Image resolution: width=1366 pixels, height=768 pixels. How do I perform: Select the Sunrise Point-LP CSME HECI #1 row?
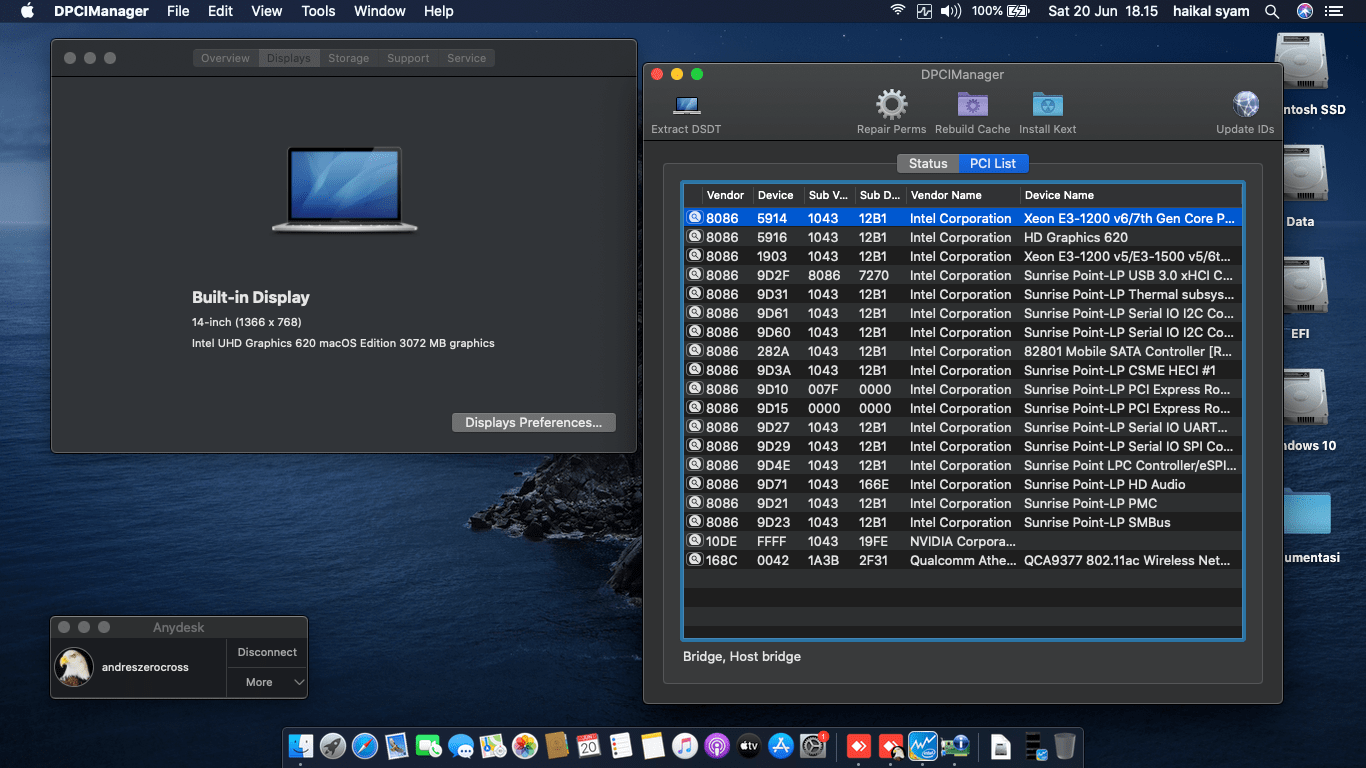[x=963, y=370]
